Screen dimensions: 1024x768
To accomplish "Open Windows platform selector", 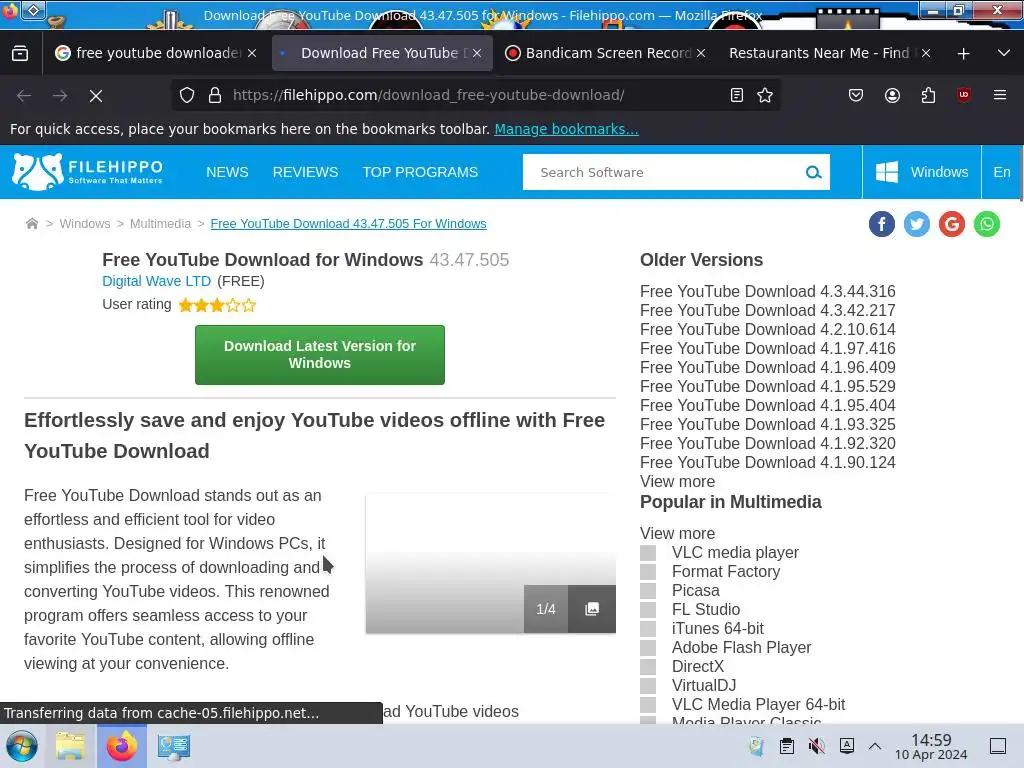I will (921, 172).
